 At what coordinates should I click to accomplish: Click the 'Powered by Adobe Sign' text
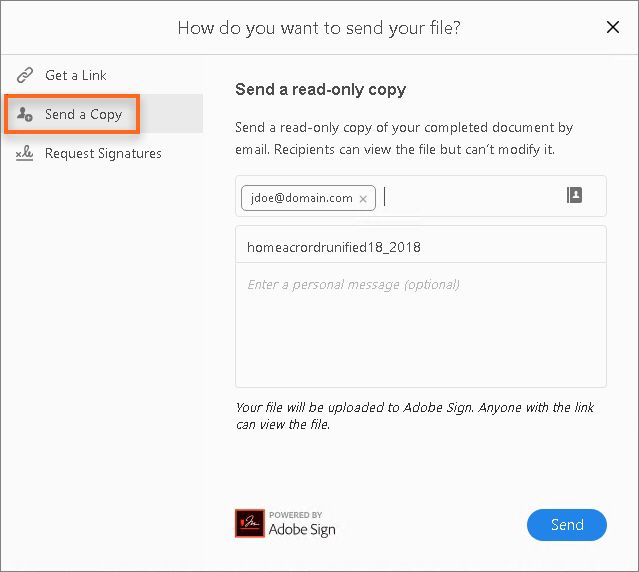tap(302, 525)
